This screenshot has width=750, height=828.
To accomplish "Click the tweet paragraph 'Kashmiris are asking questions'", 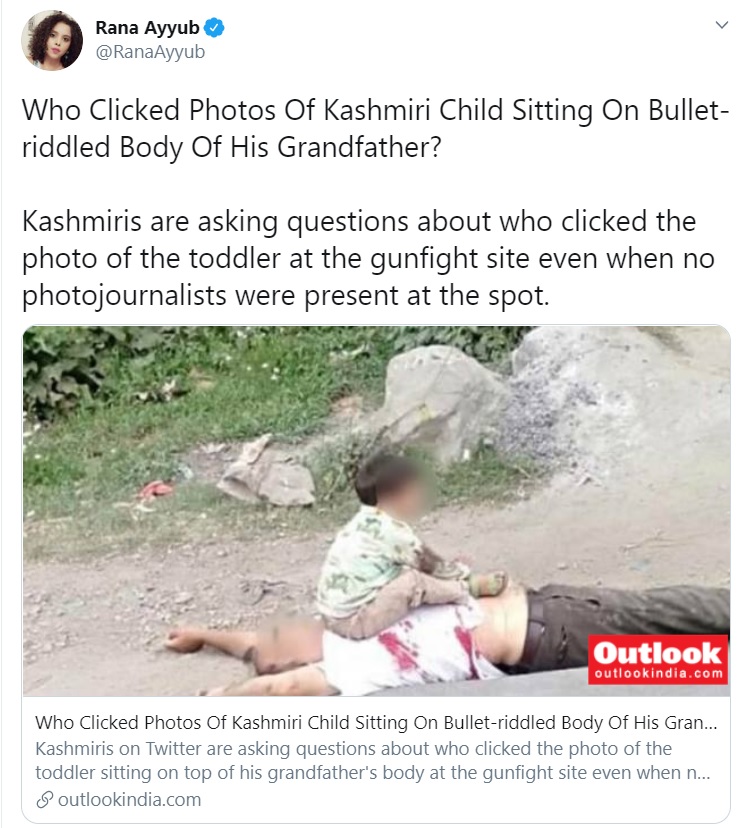I will pyautogui.click(x=368, y=258).
